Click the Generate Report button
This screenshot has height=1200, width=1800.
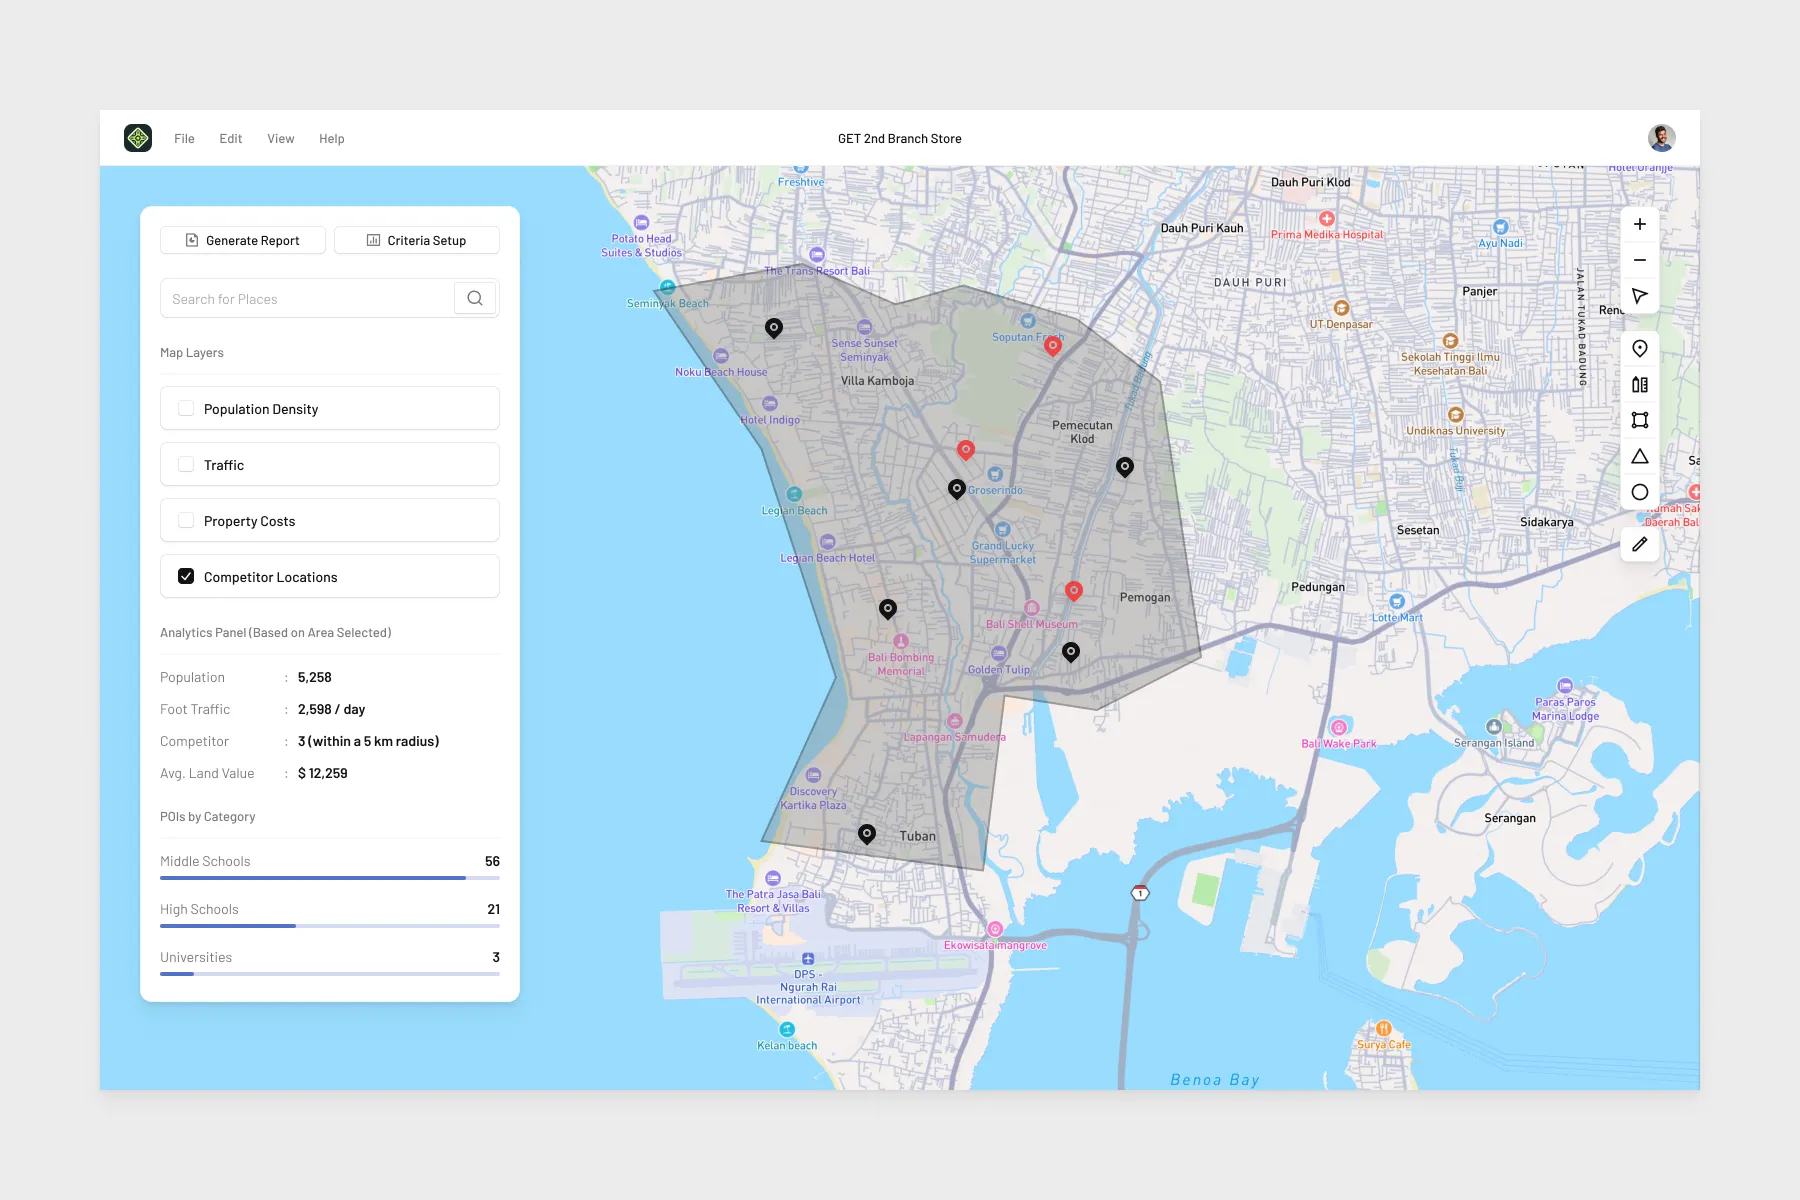coord(243,240)
